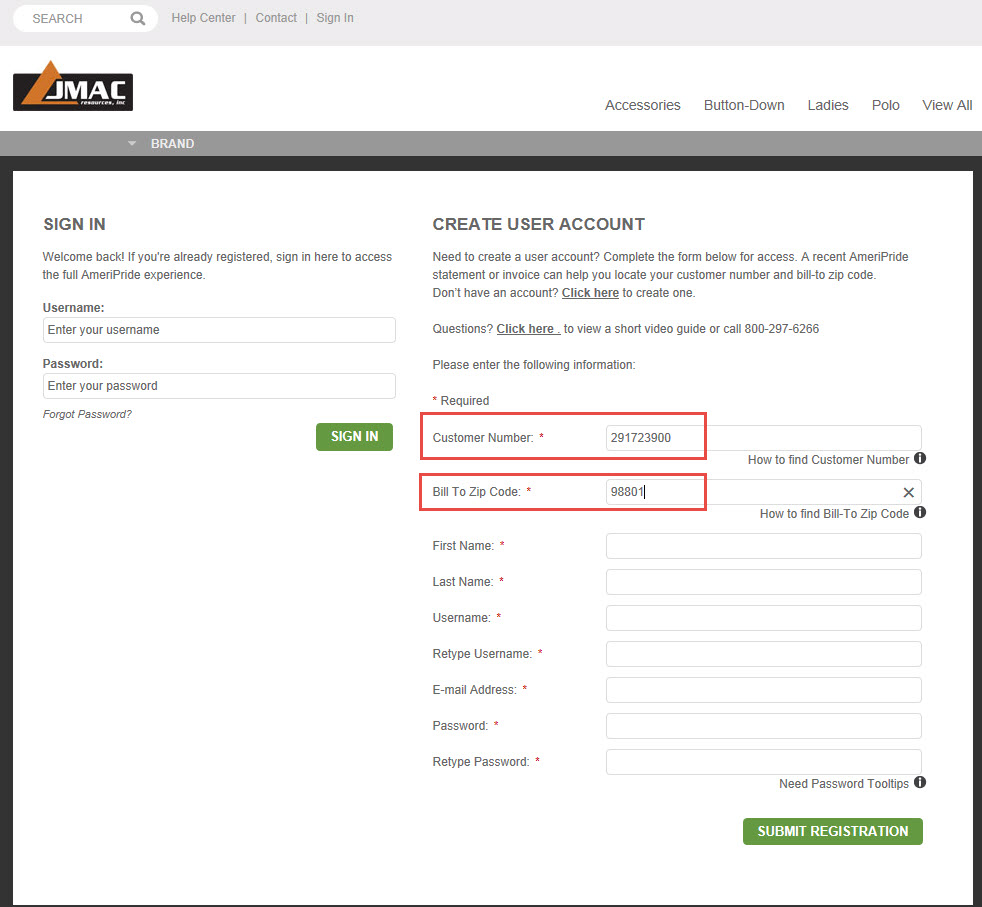Viewport: 982px width, 907px height.
Task: Open the Help Center link
Action: (203, 18)
